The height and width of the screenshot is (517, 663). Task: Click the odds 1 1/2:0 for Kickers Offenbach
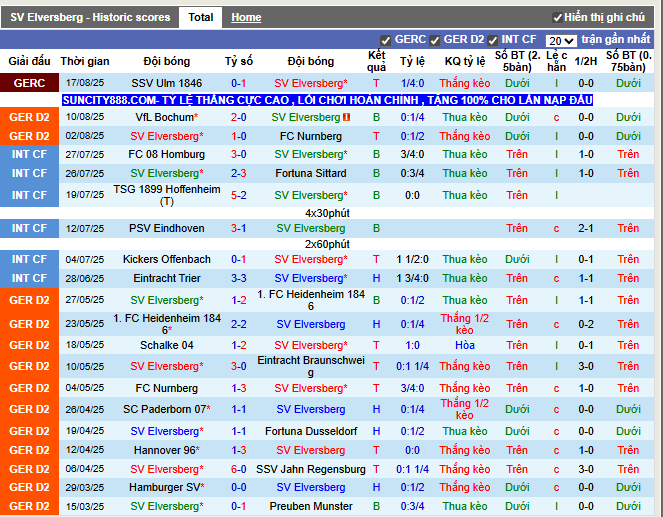pos(412,259)
